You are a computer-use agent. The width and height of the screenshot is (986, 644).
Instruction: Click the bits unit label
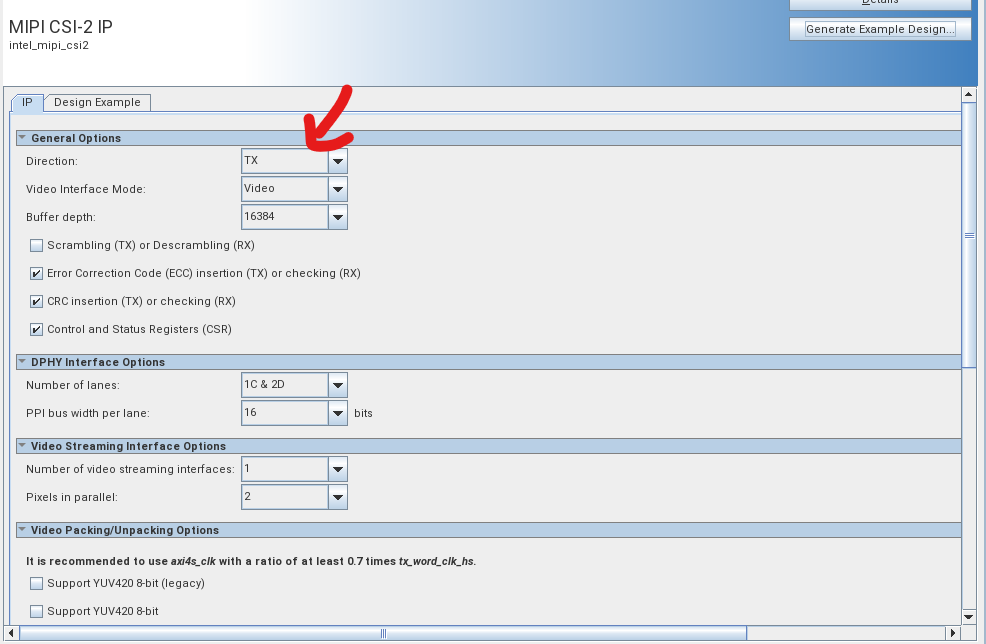coord(363,413)
